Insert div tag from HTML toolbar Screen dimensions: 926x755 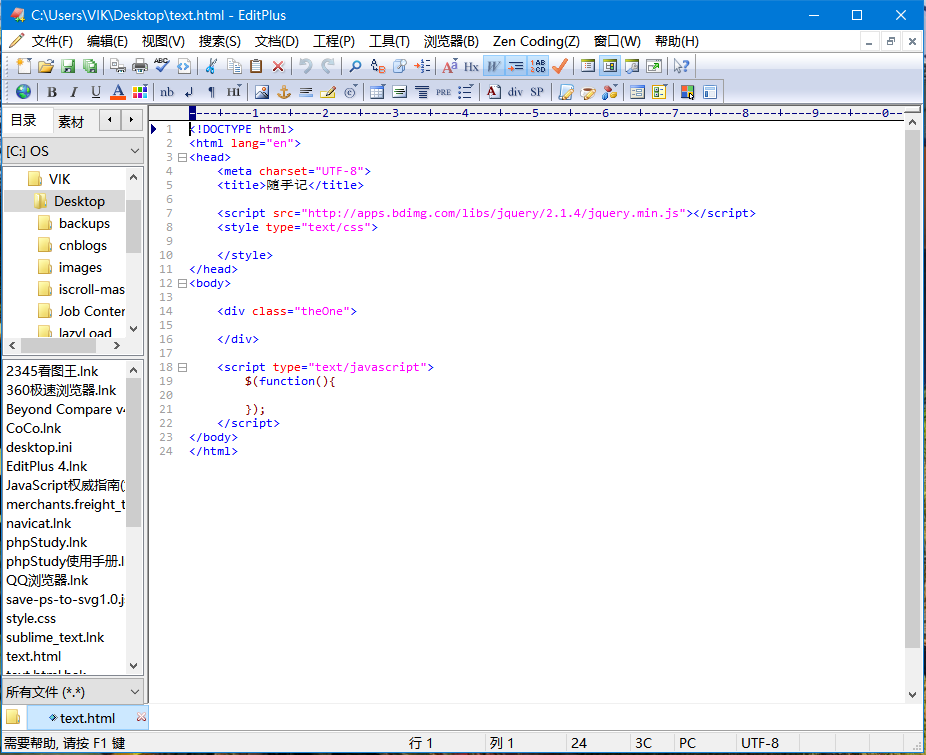(x=516, y=92)
